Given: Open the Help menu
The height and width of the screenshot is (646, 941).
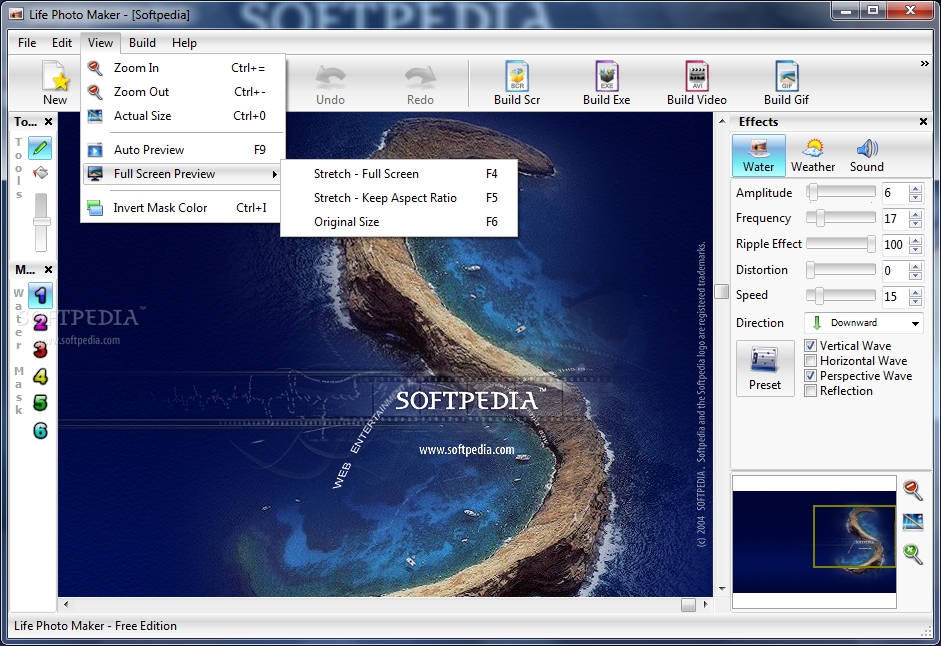Looking at the screenshot, I should tap(184, 43).
